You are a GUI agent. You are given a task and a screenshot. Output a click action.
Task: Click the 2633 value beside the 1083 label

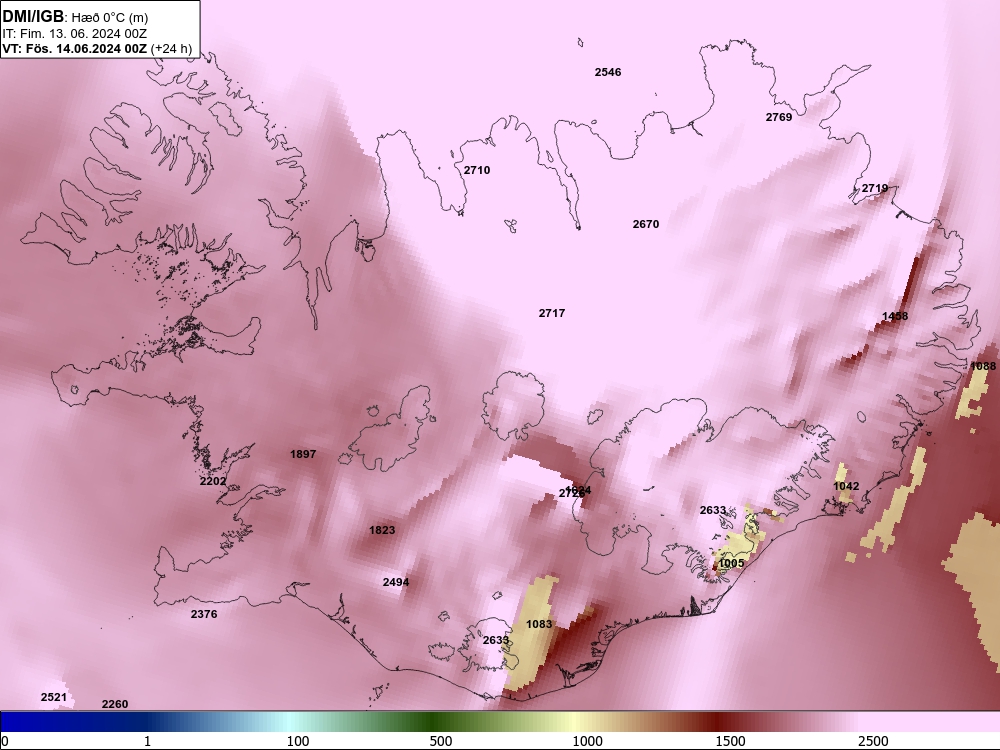click(496, 640)
